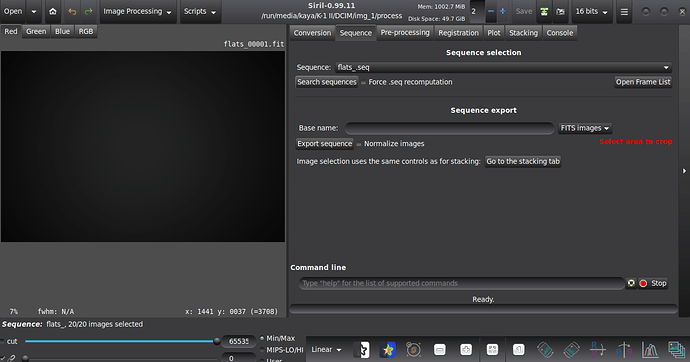Toggle the cut checkbox
The width and height of the screenshot is (690, 362).
coord(3,341)
